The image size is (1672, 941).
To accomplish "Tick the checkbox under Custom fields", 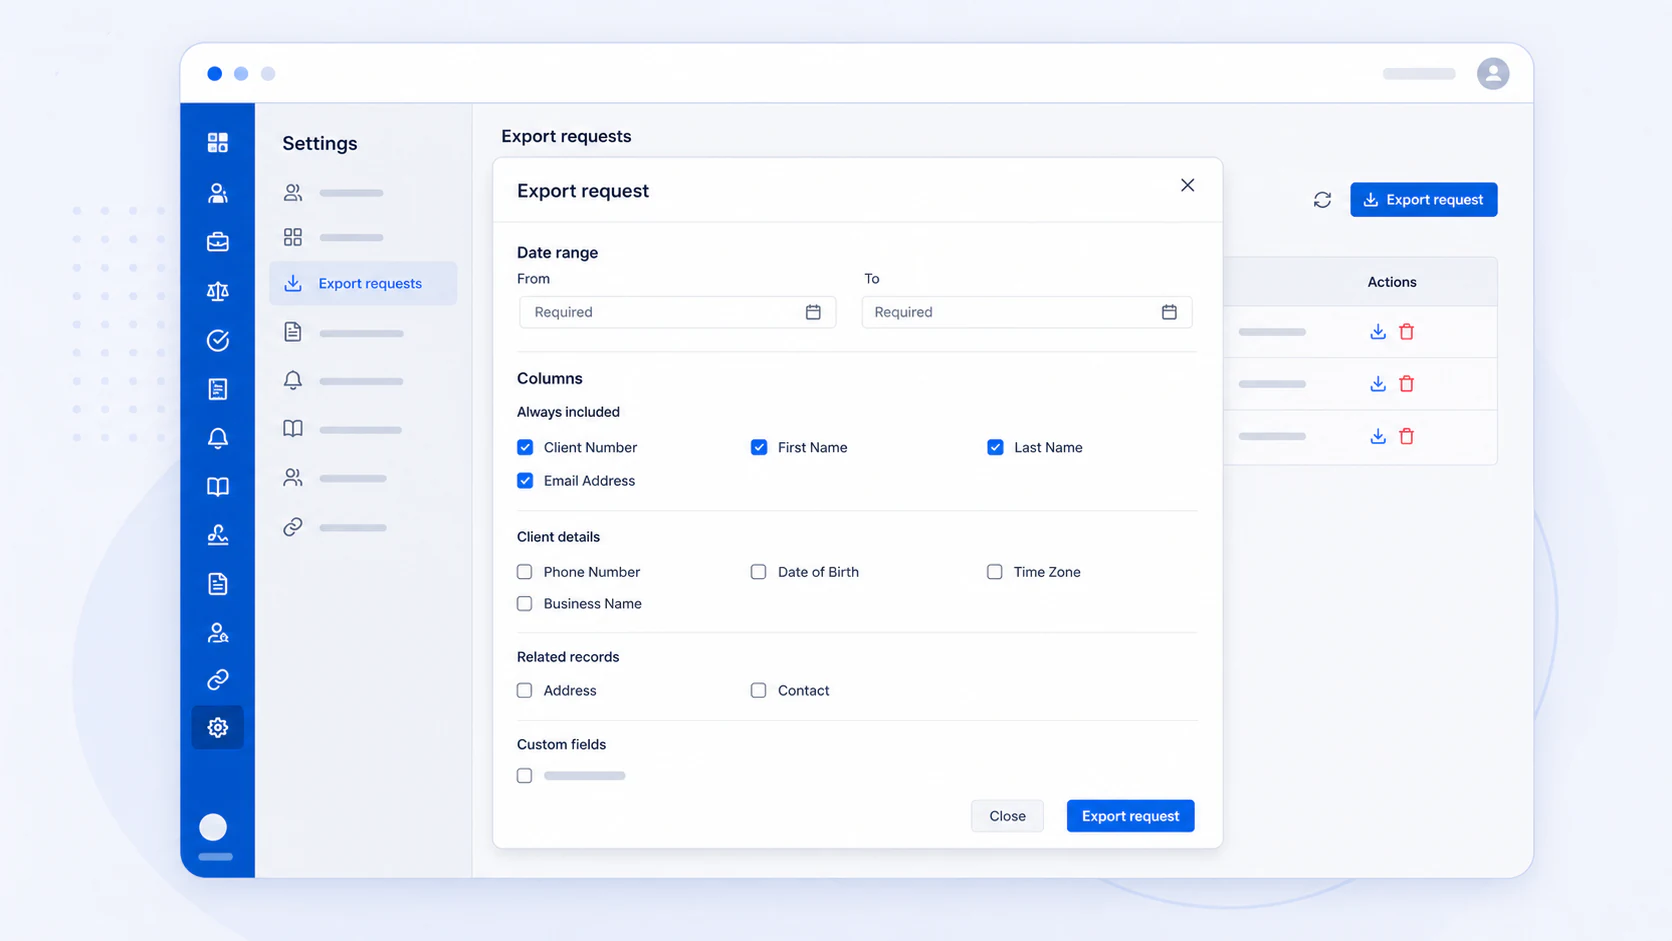I will 525,776.
